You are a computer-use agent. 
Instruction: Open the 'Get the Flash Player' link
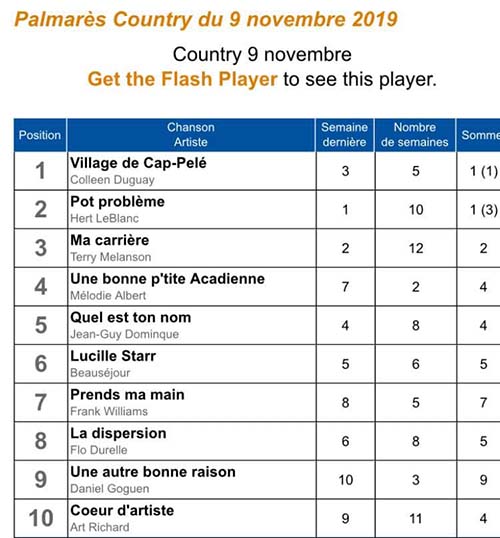[x=182, y=79]
